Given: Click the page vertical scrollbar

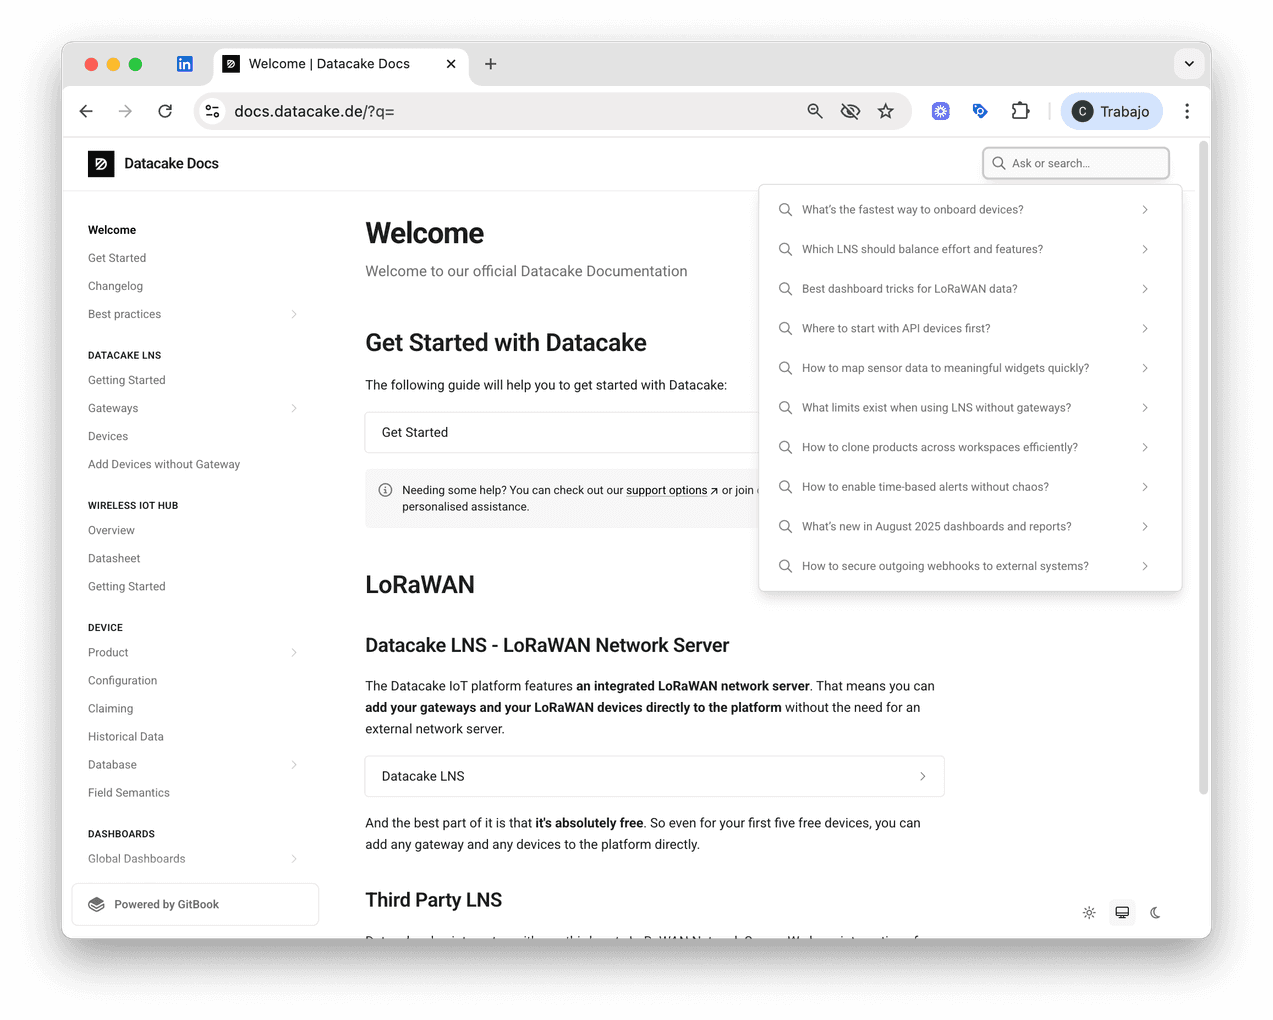Looking at the screenshot, I should click(1204, 468).
